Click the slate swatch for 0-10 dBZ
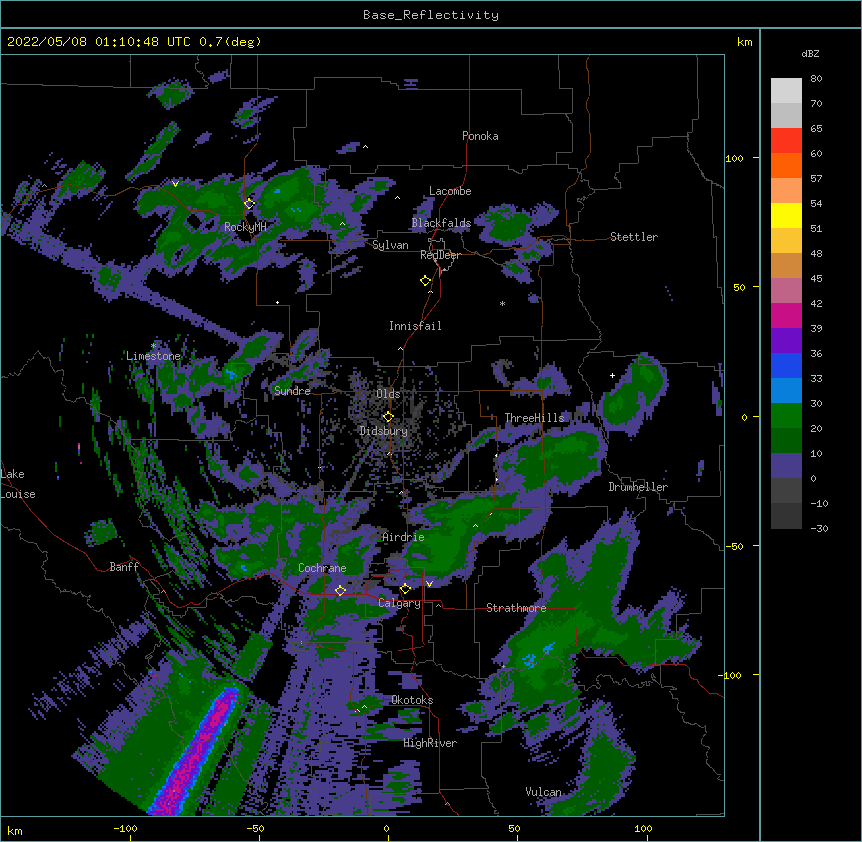Image resolution: width=862 pixels, height=842 pixels. pos(786,466)
